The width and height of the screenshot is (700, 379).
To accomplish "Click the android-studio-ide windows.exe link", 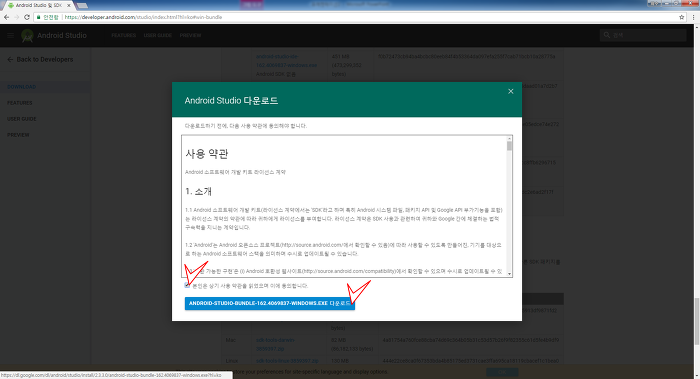I will coord(286,61).
